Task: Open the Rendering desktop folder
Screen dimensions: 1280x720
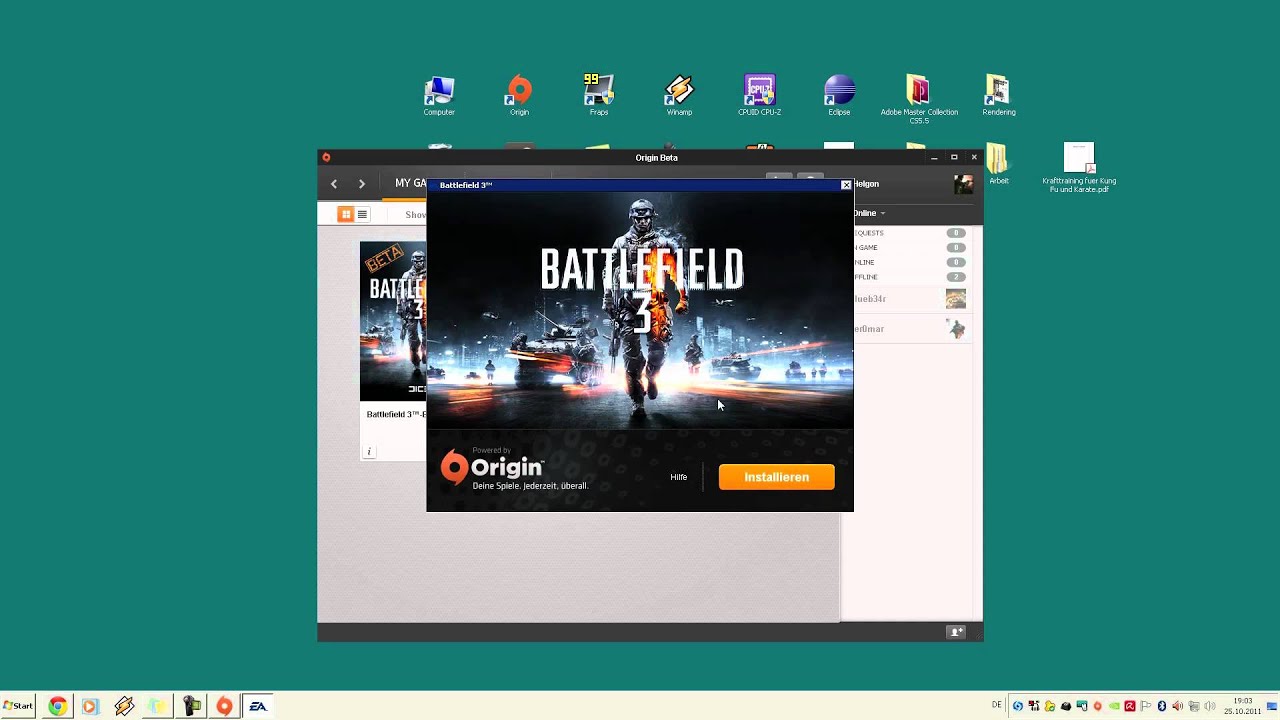Action: click(x=998, y=96)
